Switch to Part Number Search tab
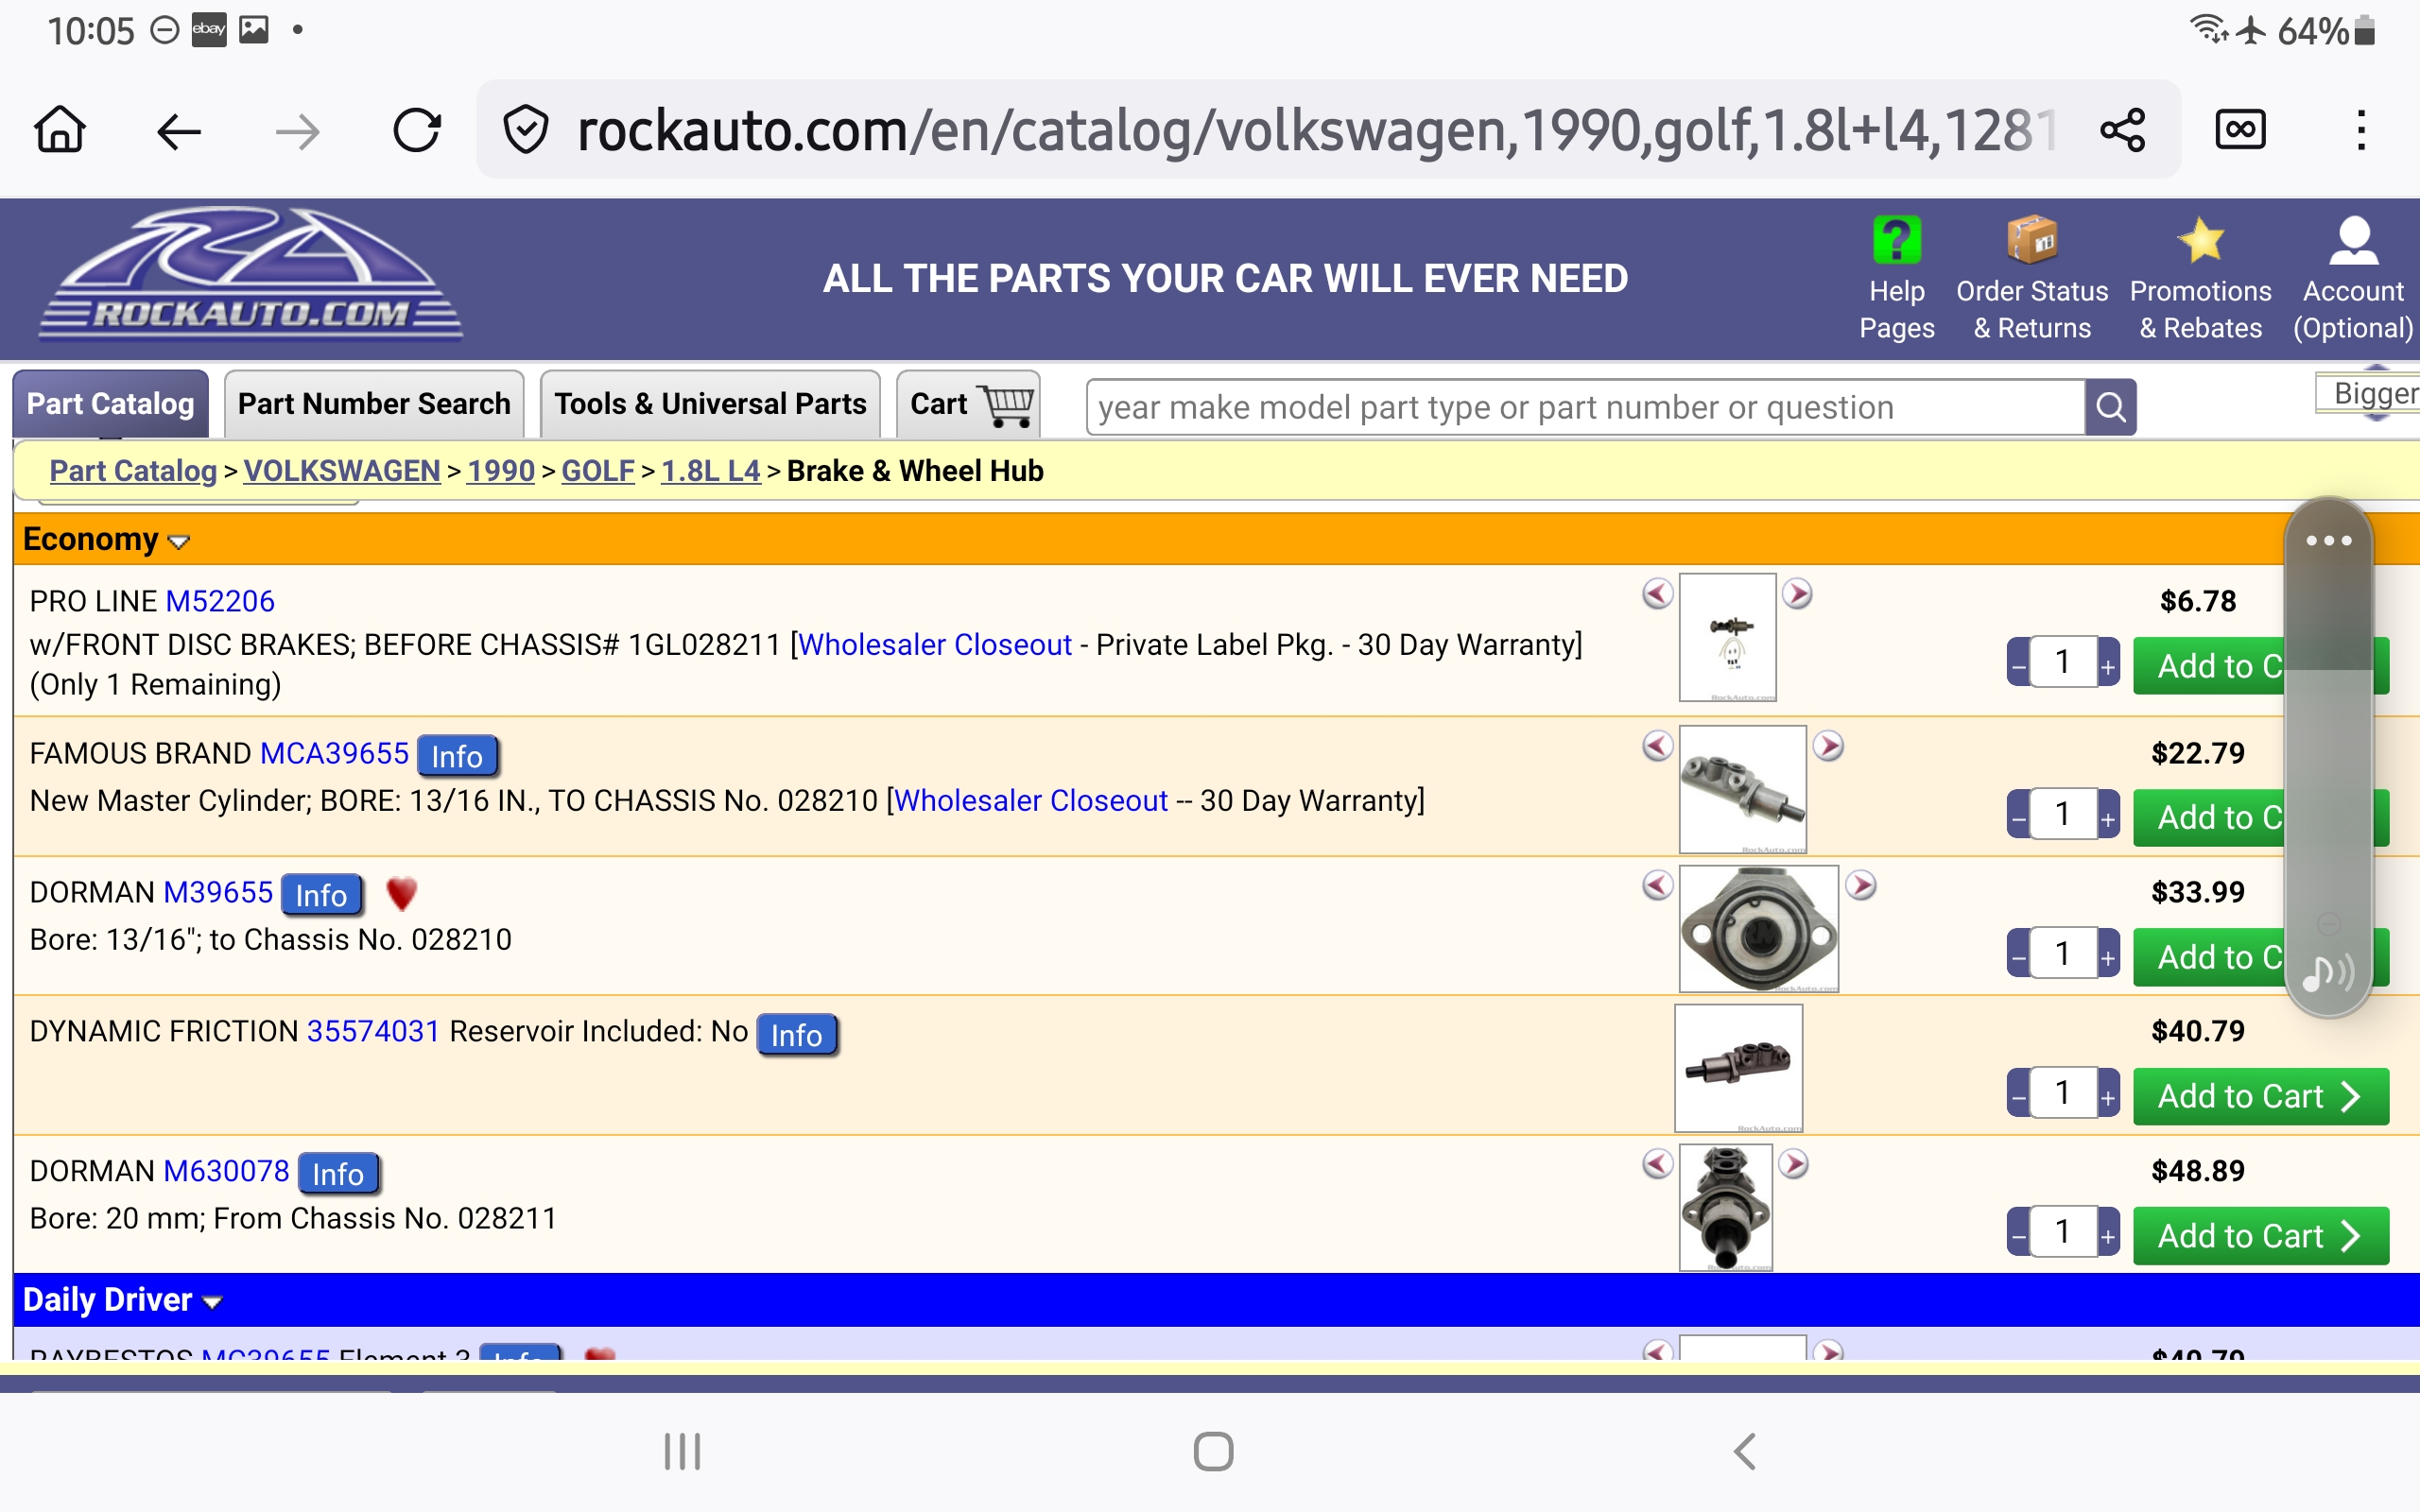The height and width of the screenshot is (1512, 2420). (x=374, y=404)
